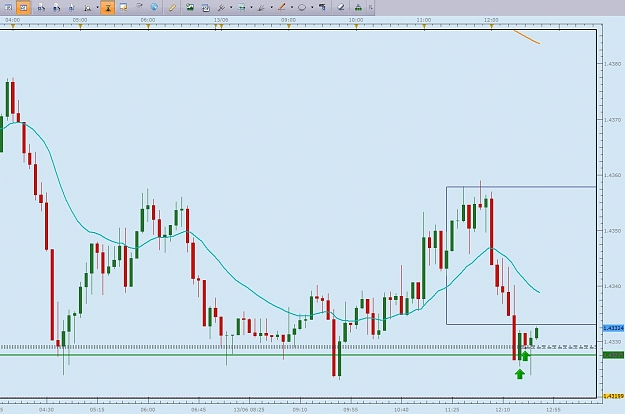Click the 06:45 bottom time label

[199, 409]
